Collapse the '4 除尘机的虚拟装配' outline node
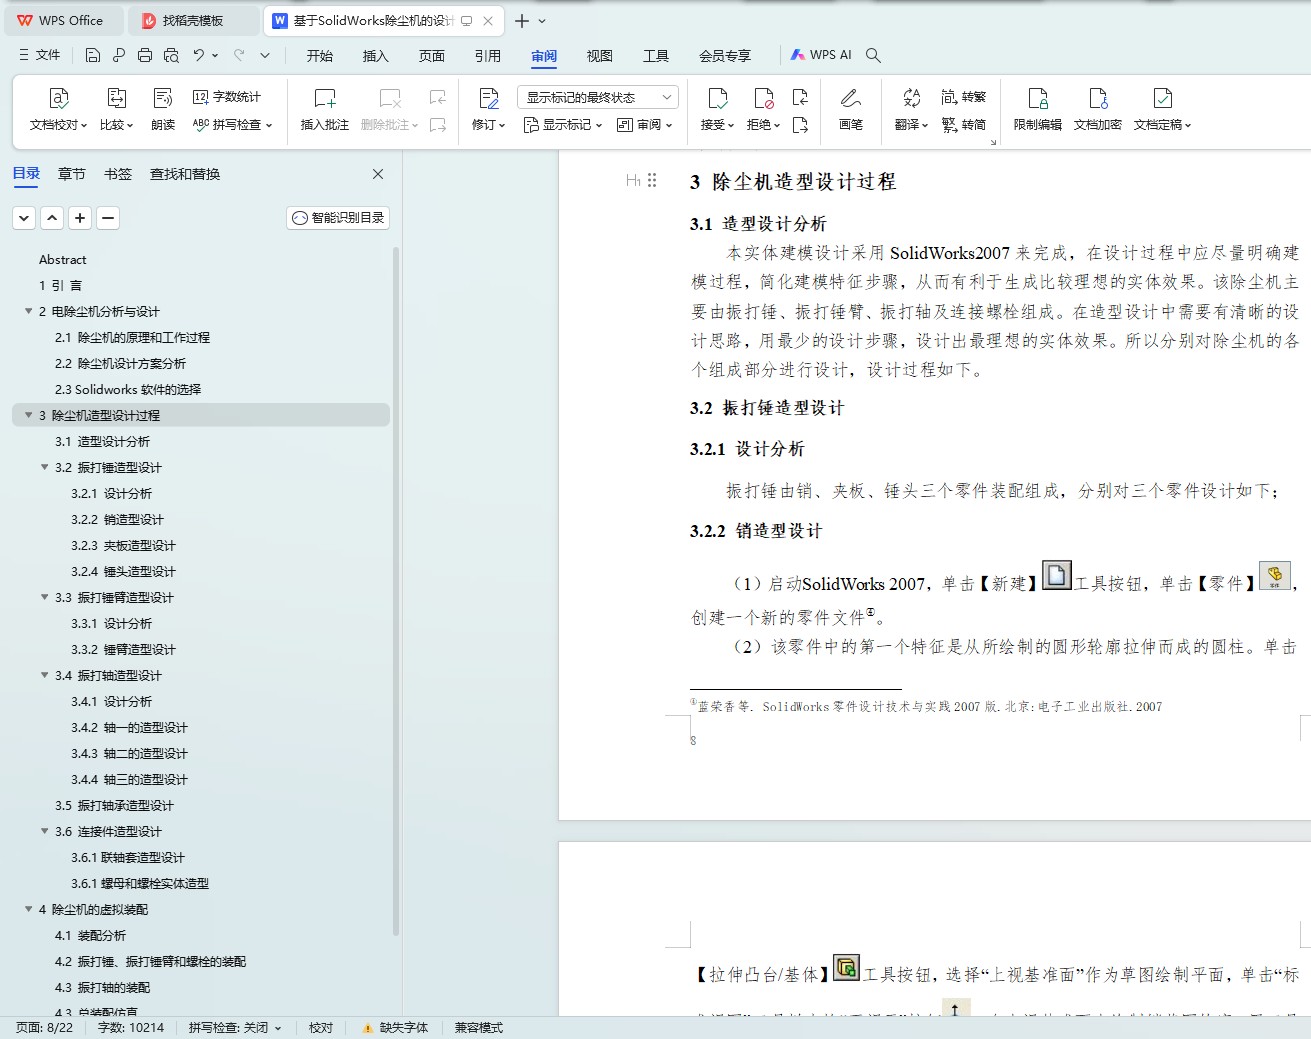The height and width of the screenshot is (1039, 1311). pyautogui.click(x=28, y=909)
